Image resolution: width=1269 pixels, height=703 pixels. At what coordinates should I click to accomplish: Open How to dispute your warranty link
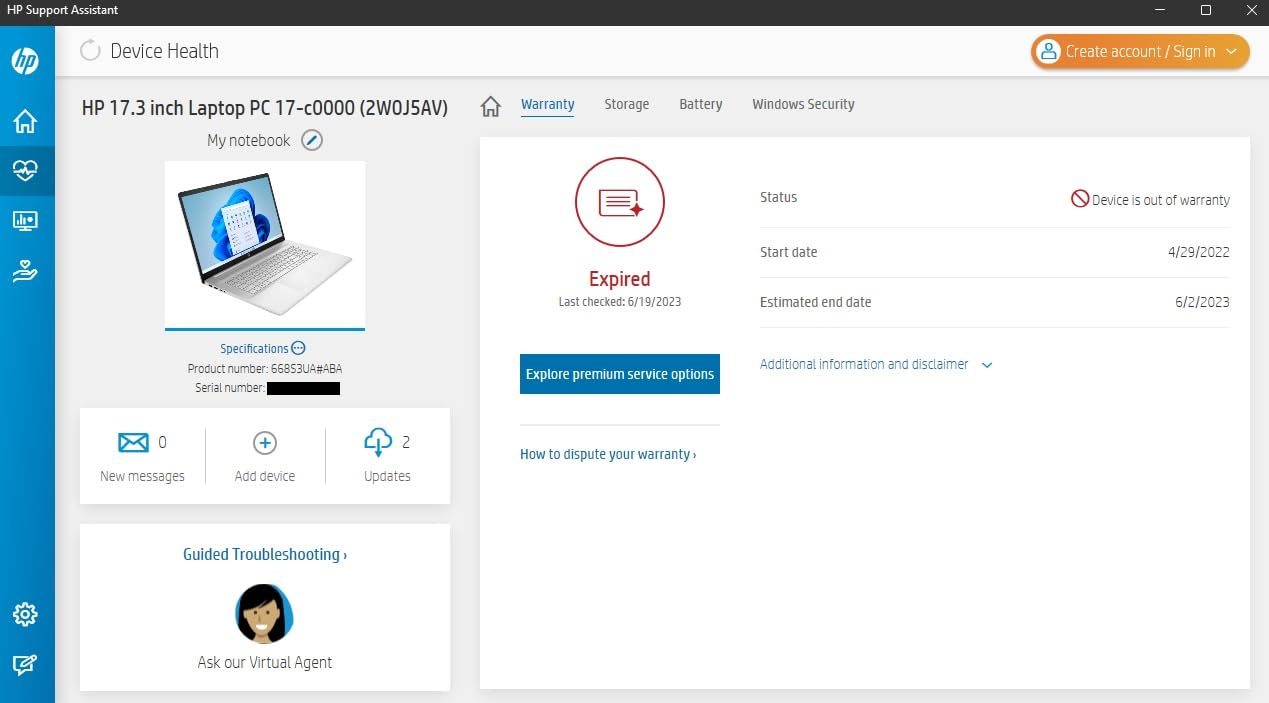[607, 454]
